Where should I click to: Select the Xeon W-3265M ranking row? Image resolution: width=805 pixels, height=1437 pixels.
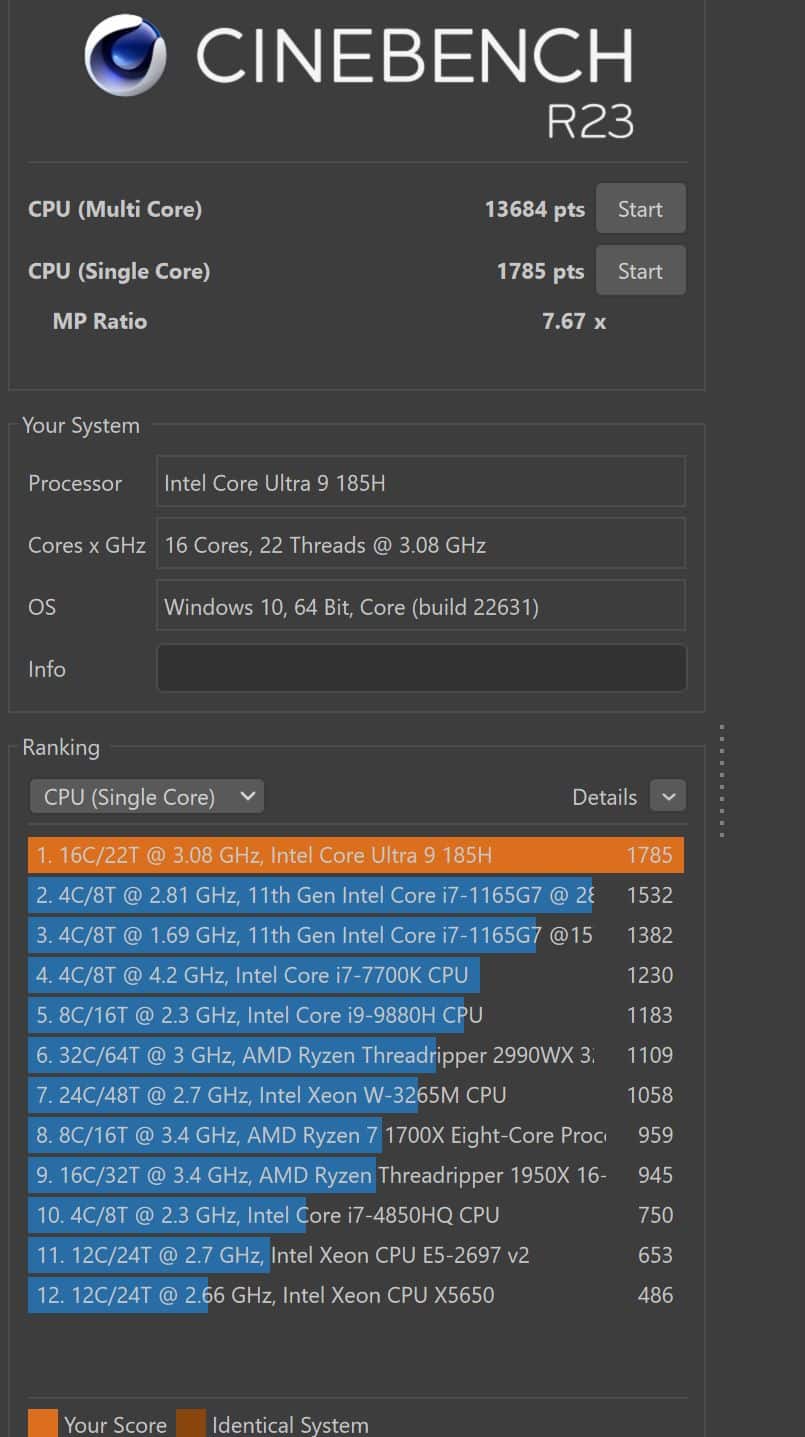pyautogui.click(x=356, y=1095)
